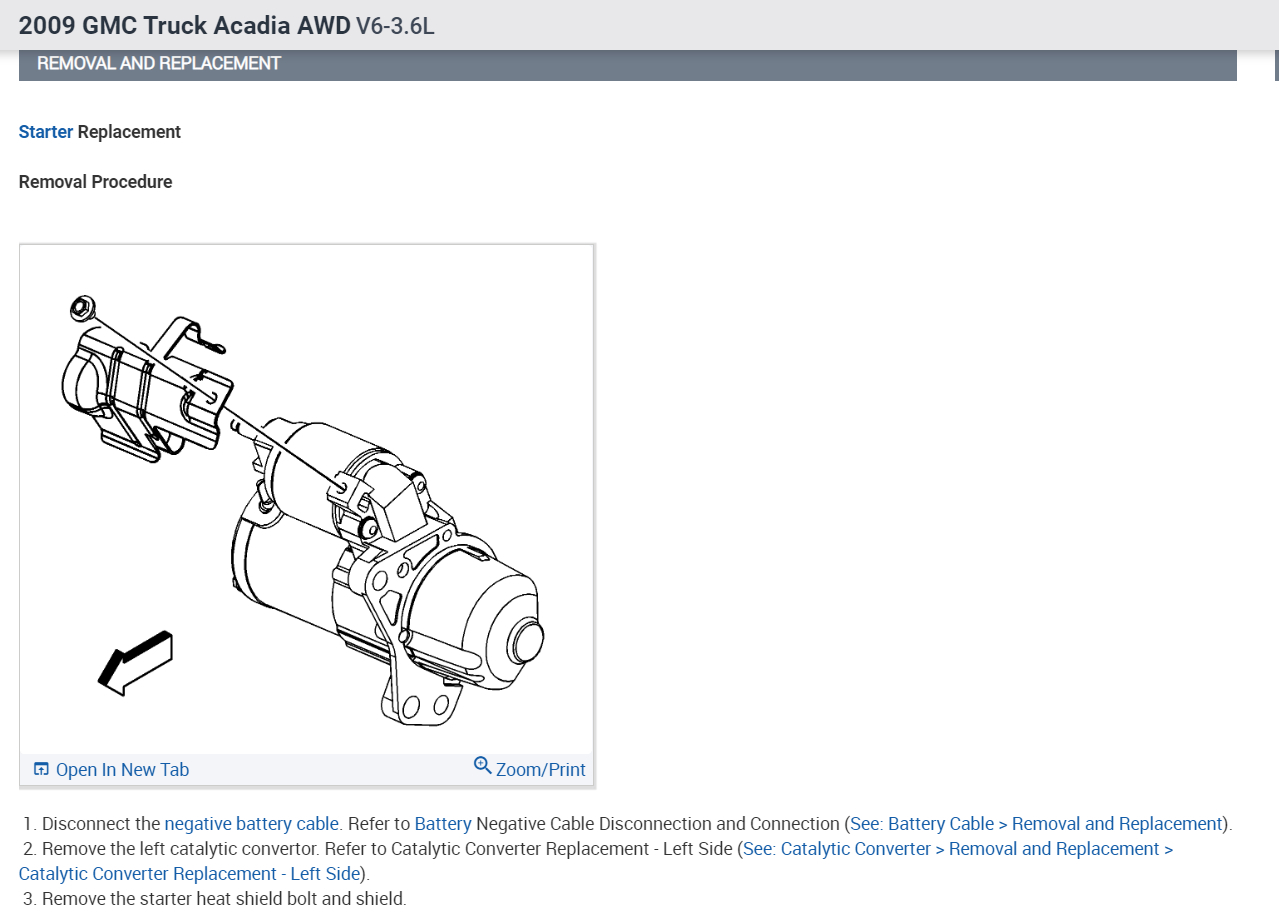This screenshot has width=1279, height=913.
Task: Open Catalytic Converter Replacement - Left Side link
Action: pyautogui.click(x=189, y=874)
